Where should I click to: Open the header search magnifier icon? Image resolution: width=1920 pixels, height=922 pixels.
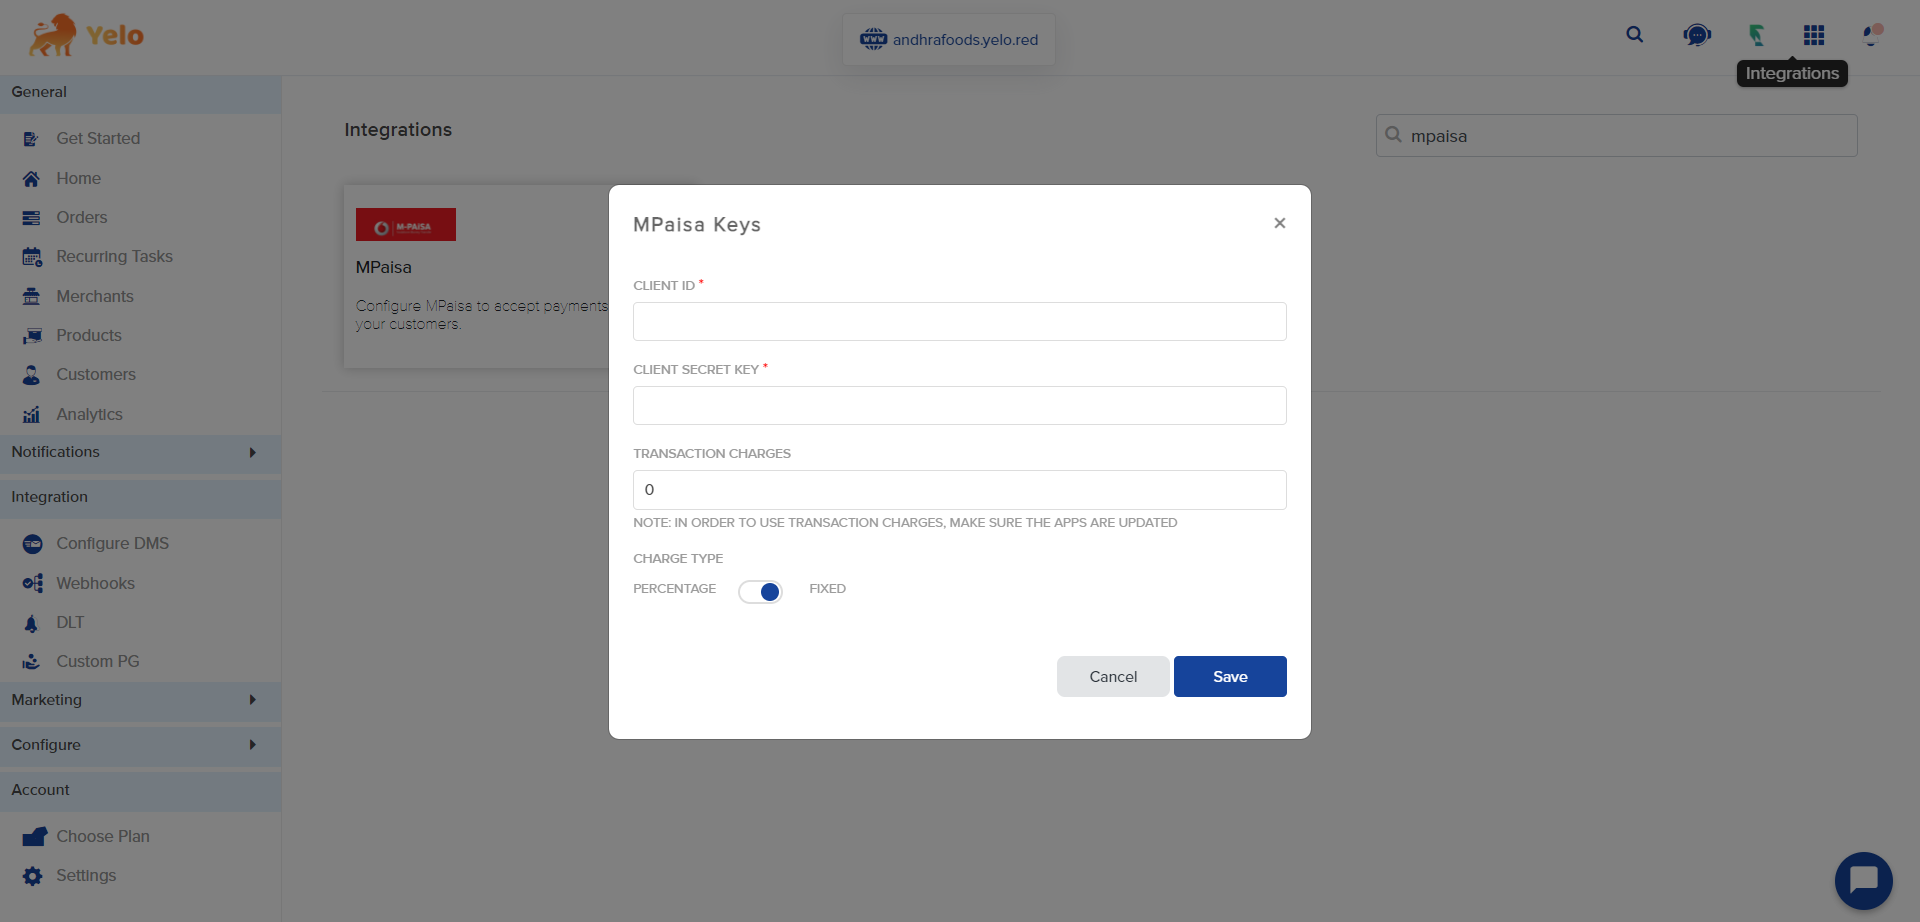coord(1635,35)
